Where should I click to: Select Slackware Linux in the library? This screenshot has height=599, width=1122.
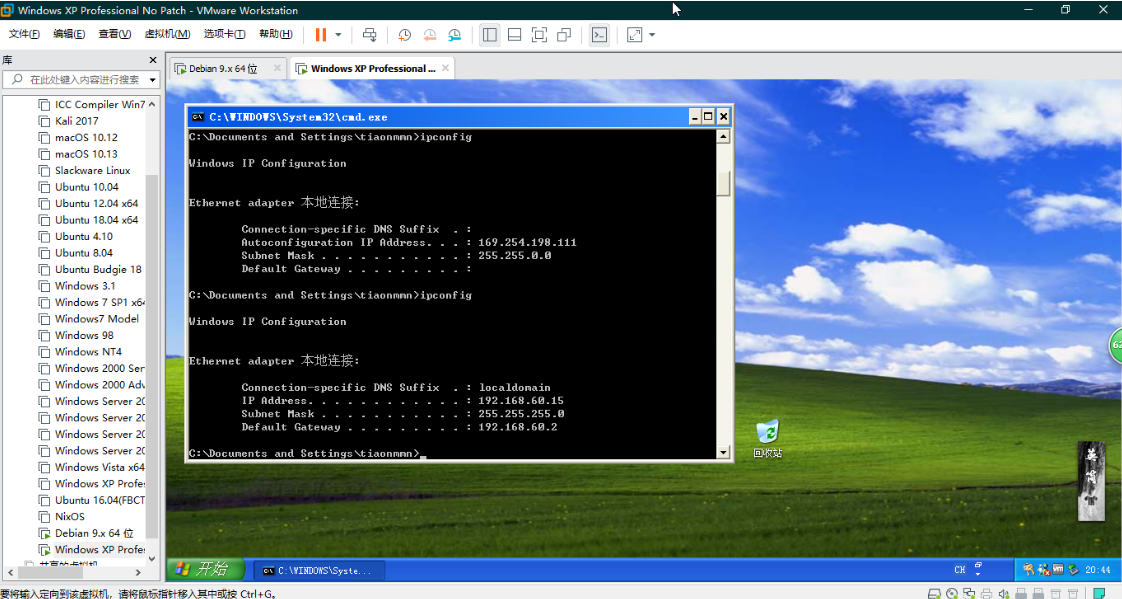[92, 170]
